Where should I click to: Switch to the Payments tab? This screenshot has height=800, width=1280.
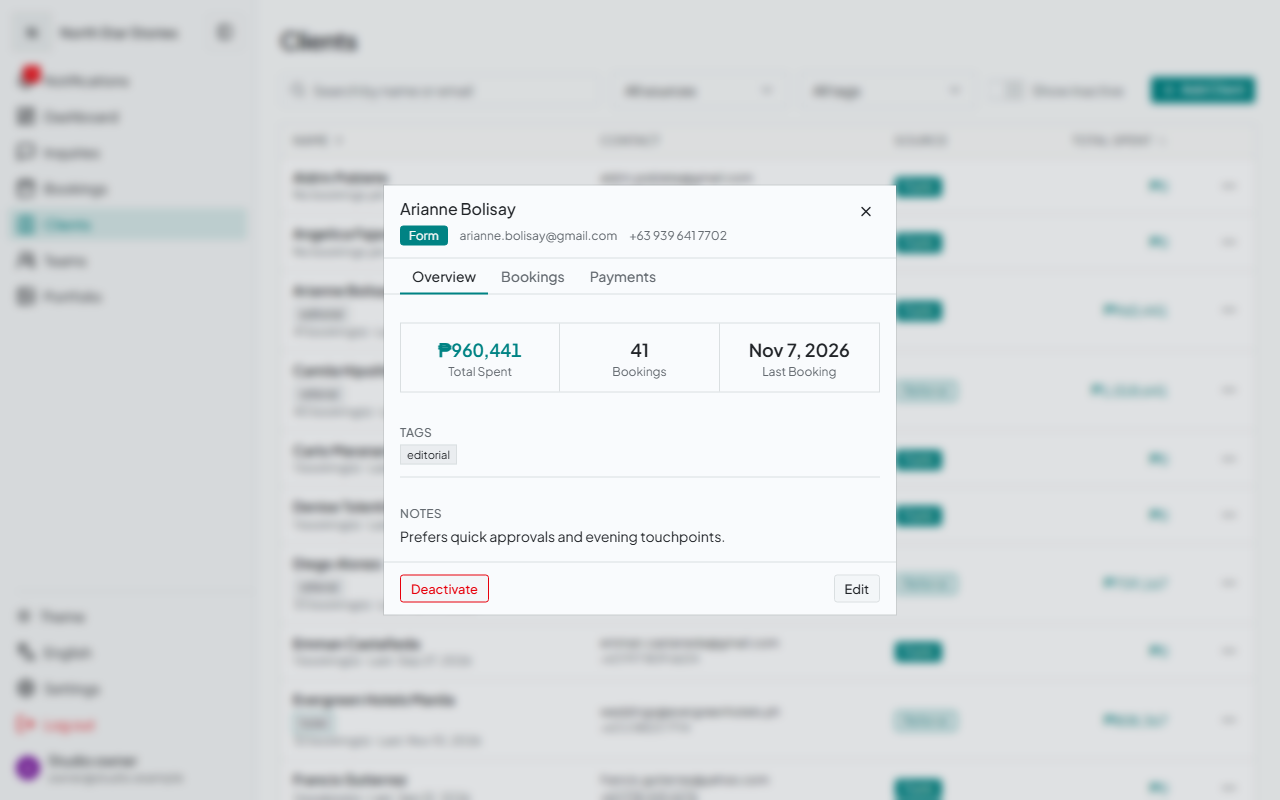coord(623,277)
